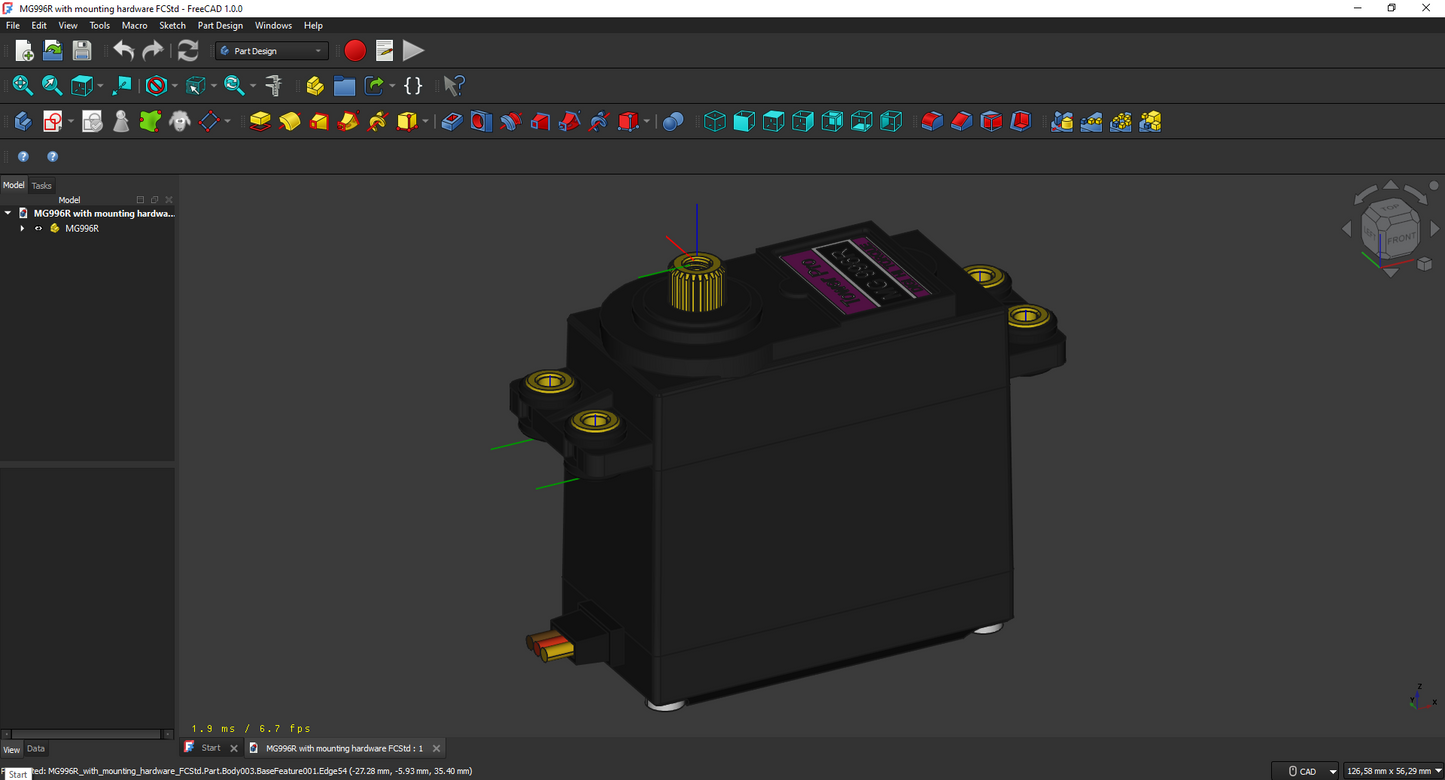Image resolution: width=1445 pixels, height=780 pixels.
Task: Toggle visibility eye of MG996R
Action: pos(39,228)
